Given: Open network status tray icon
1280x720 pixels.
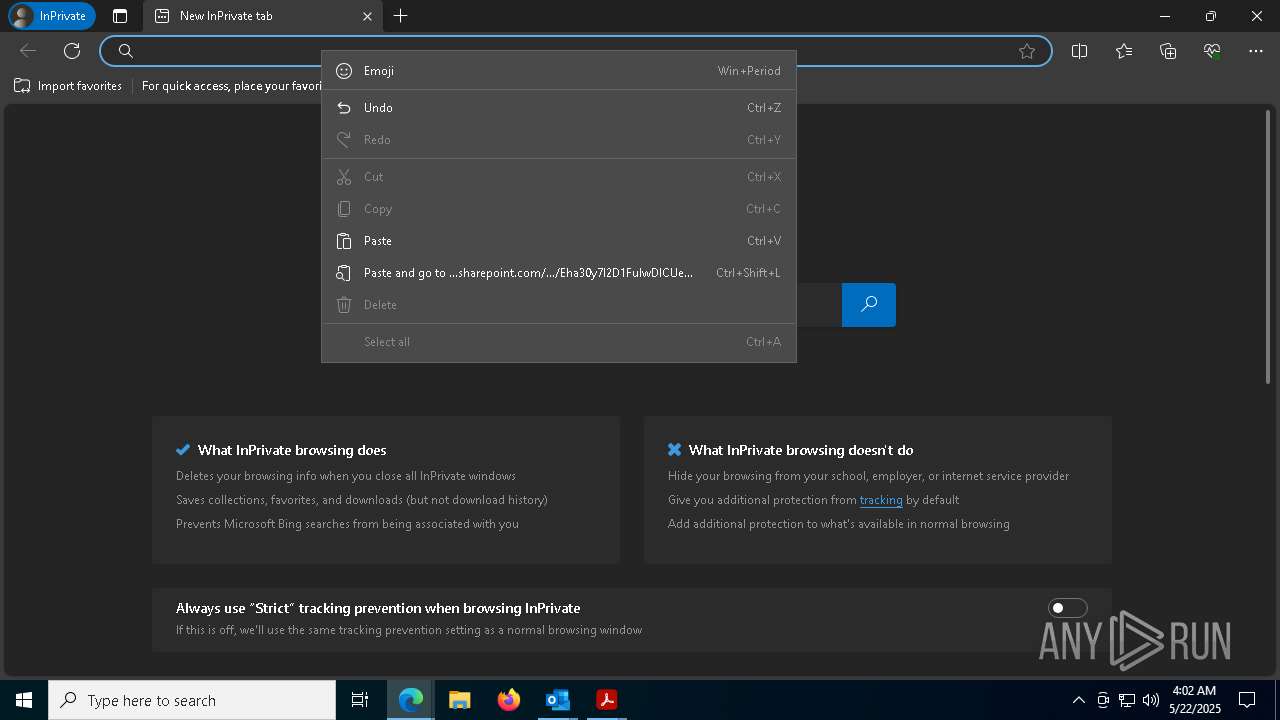Looking at the screenshot, I should (x=1127, y=700).
